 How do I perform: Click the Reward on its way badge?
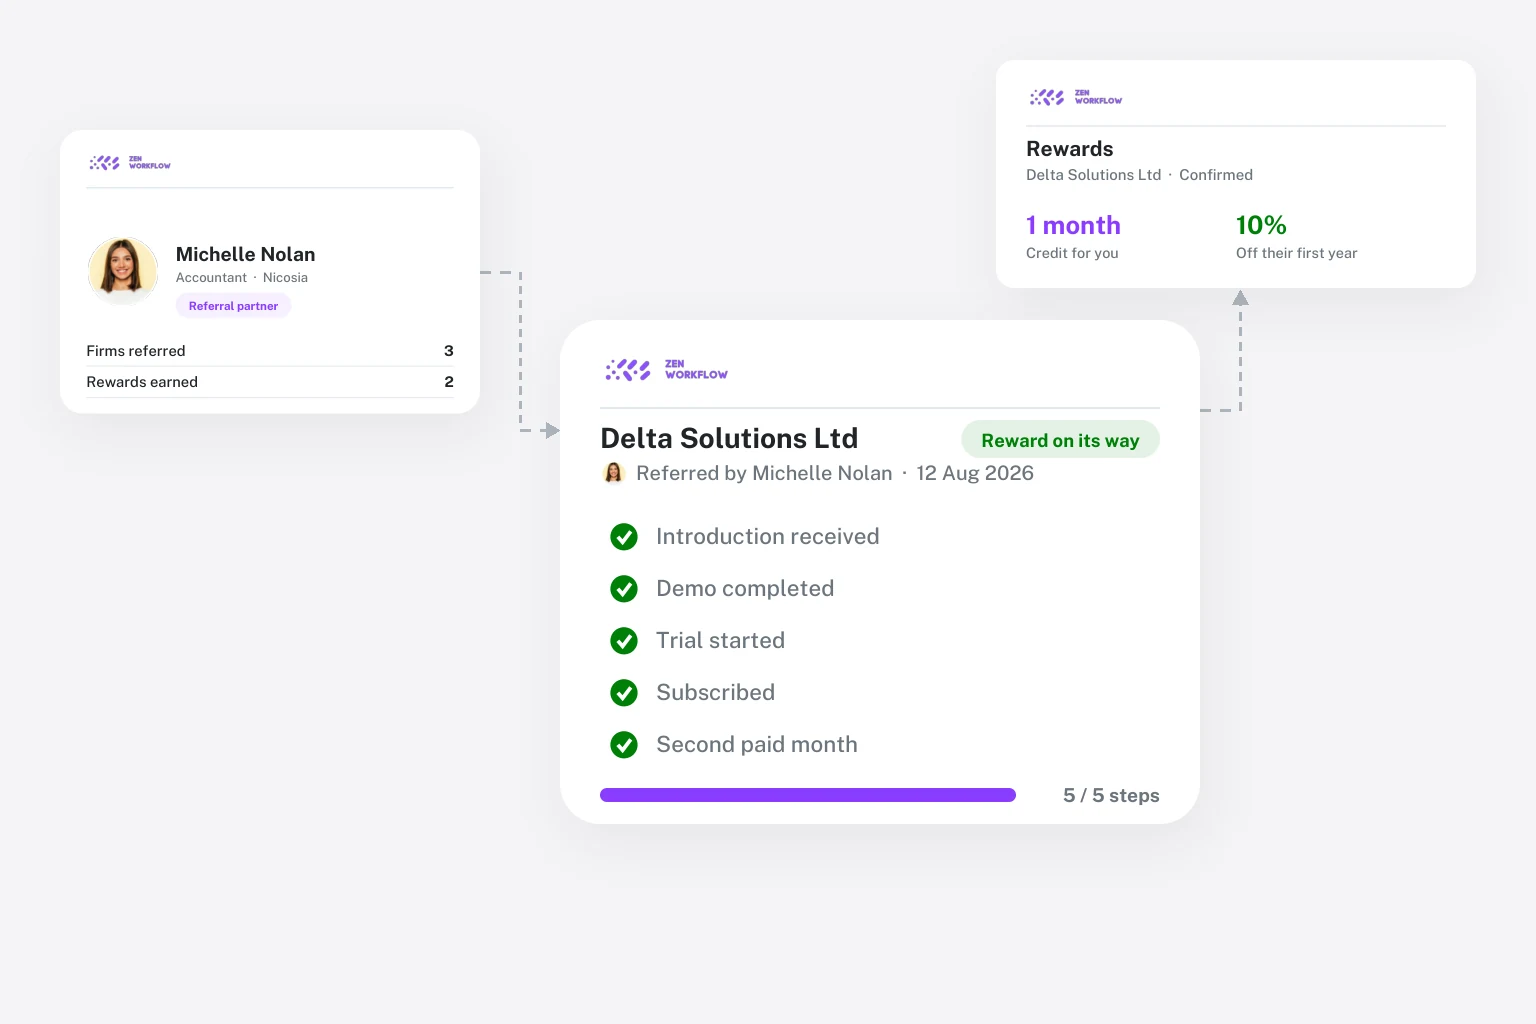click(x=1060, y=440)
